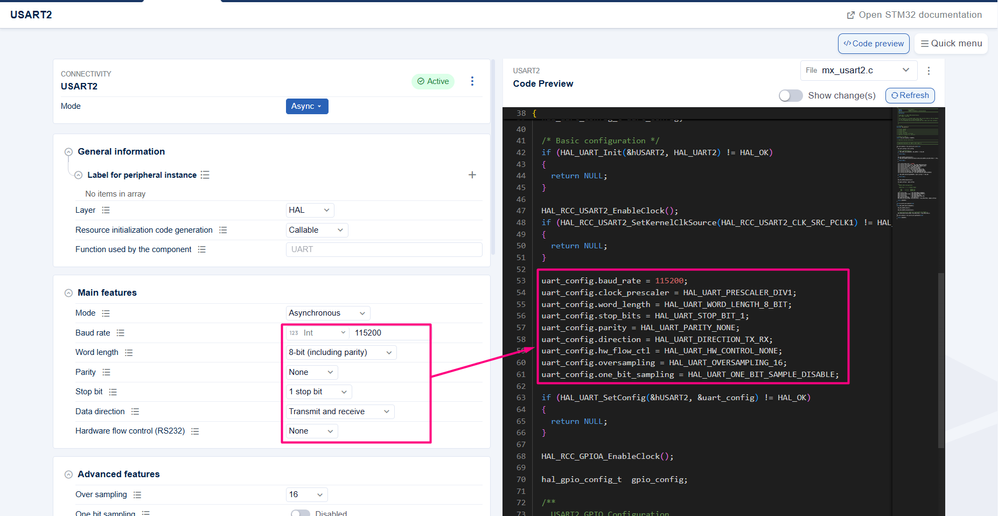Click the Code preview button

point(873,43)
